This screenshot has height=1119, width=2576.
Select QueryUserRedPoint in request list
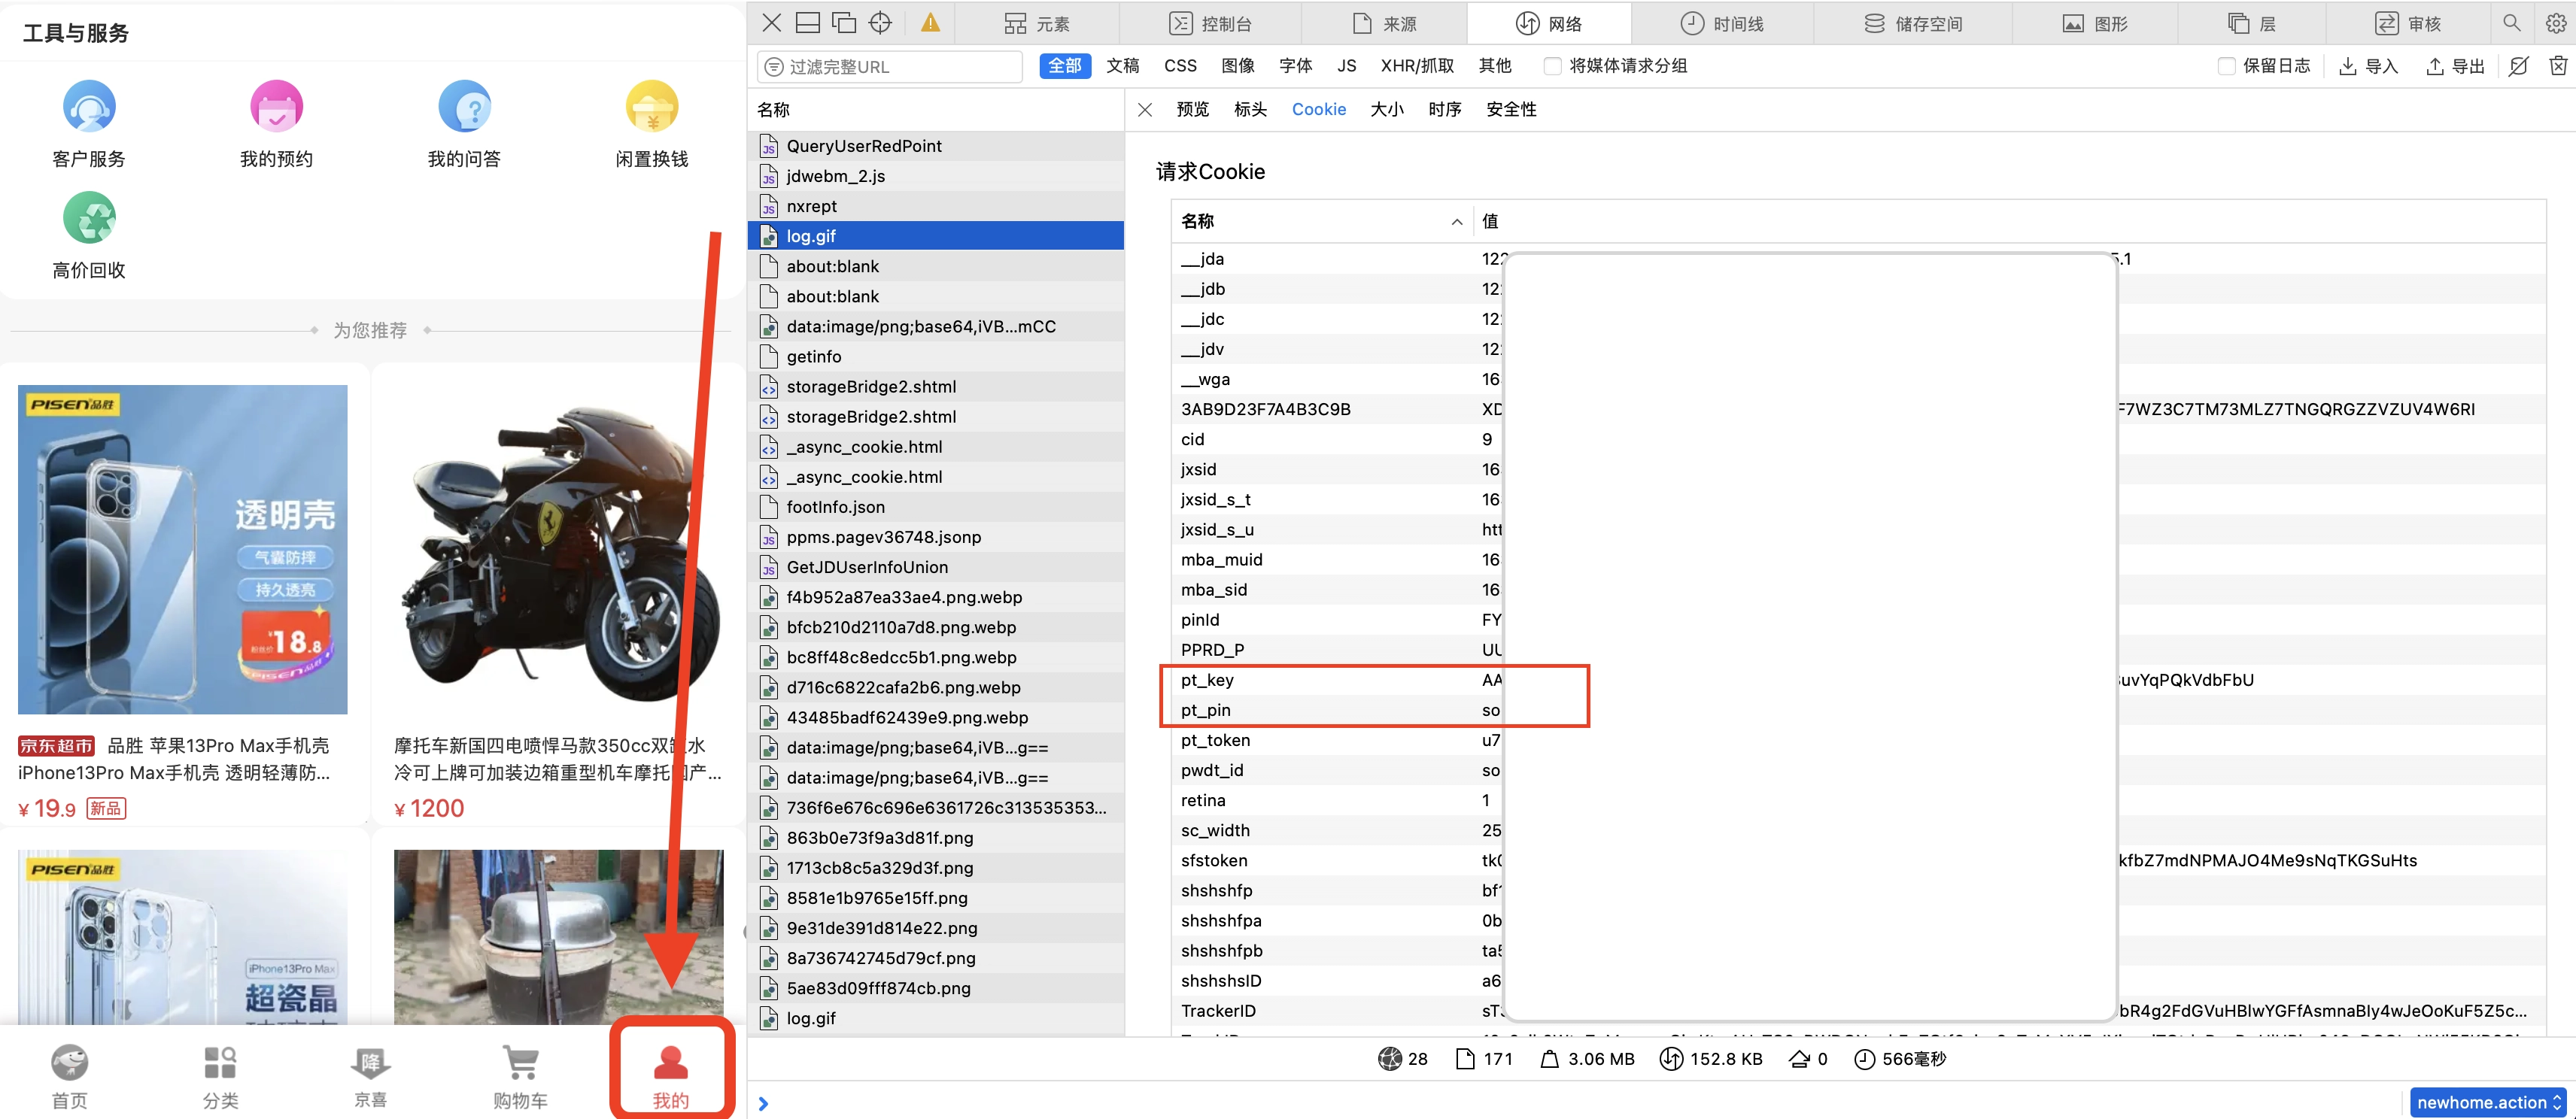pyautogui.click(x=936, y=146)
